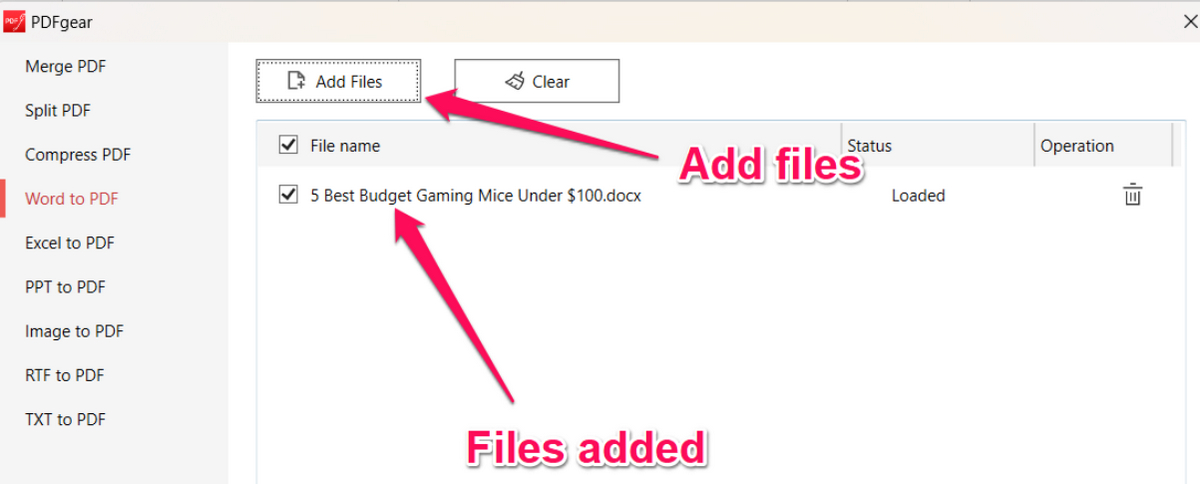Image resolution: width=1200 pixels, height=484 pixels.
Task: Click the Loaded status text
Action: pyautogui.click(x=918, y=196)
